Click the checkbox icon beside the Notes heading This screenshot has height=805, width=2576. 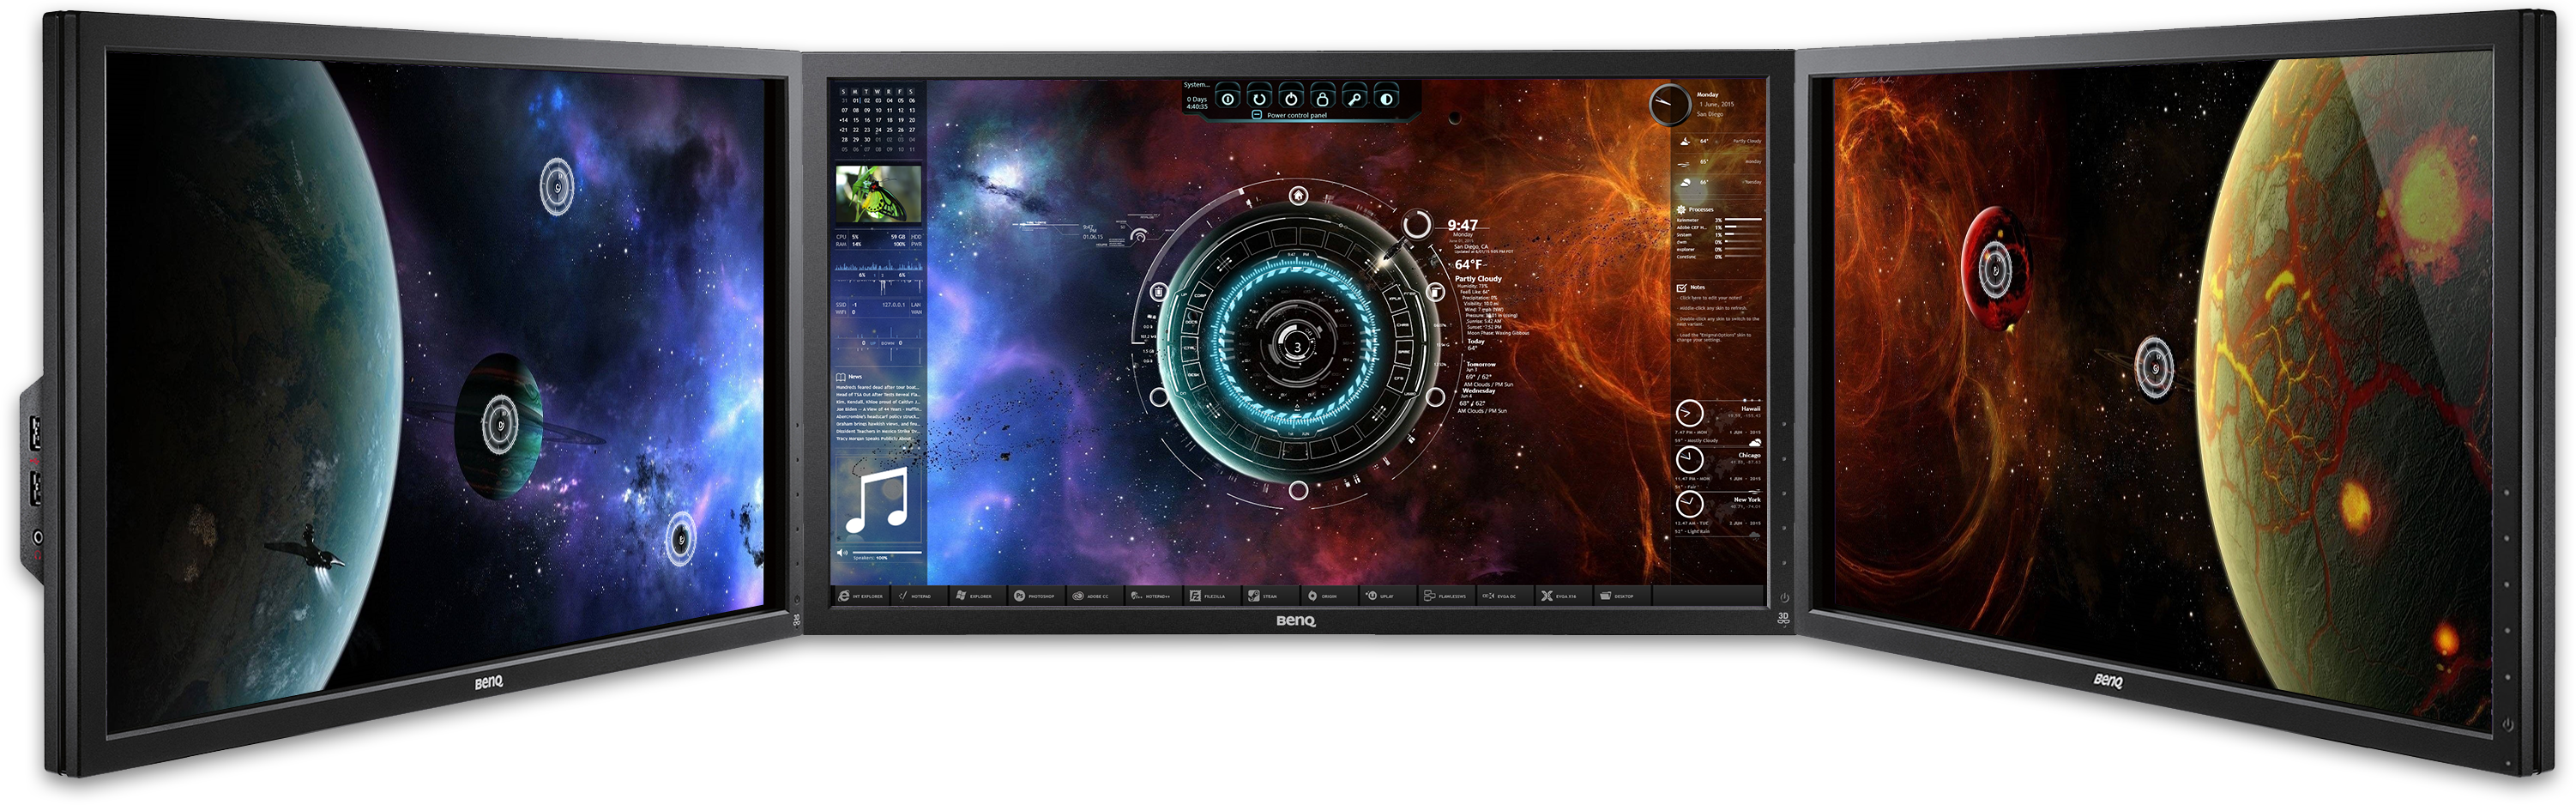coord(1681,287)
